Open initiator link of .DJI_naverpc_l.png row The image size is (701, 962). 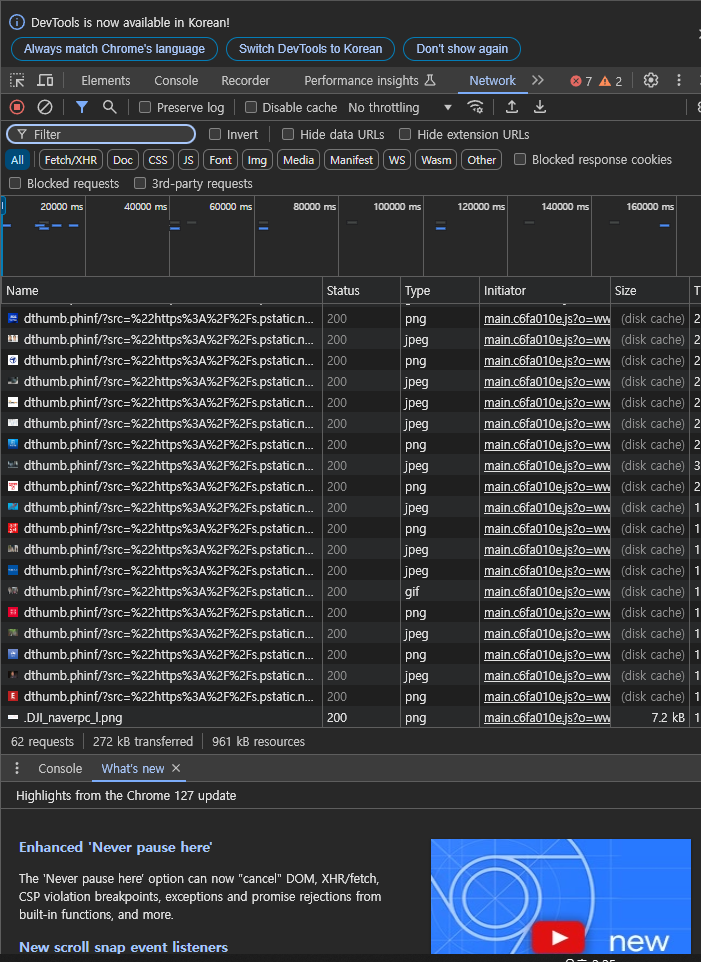coord(546,717)
